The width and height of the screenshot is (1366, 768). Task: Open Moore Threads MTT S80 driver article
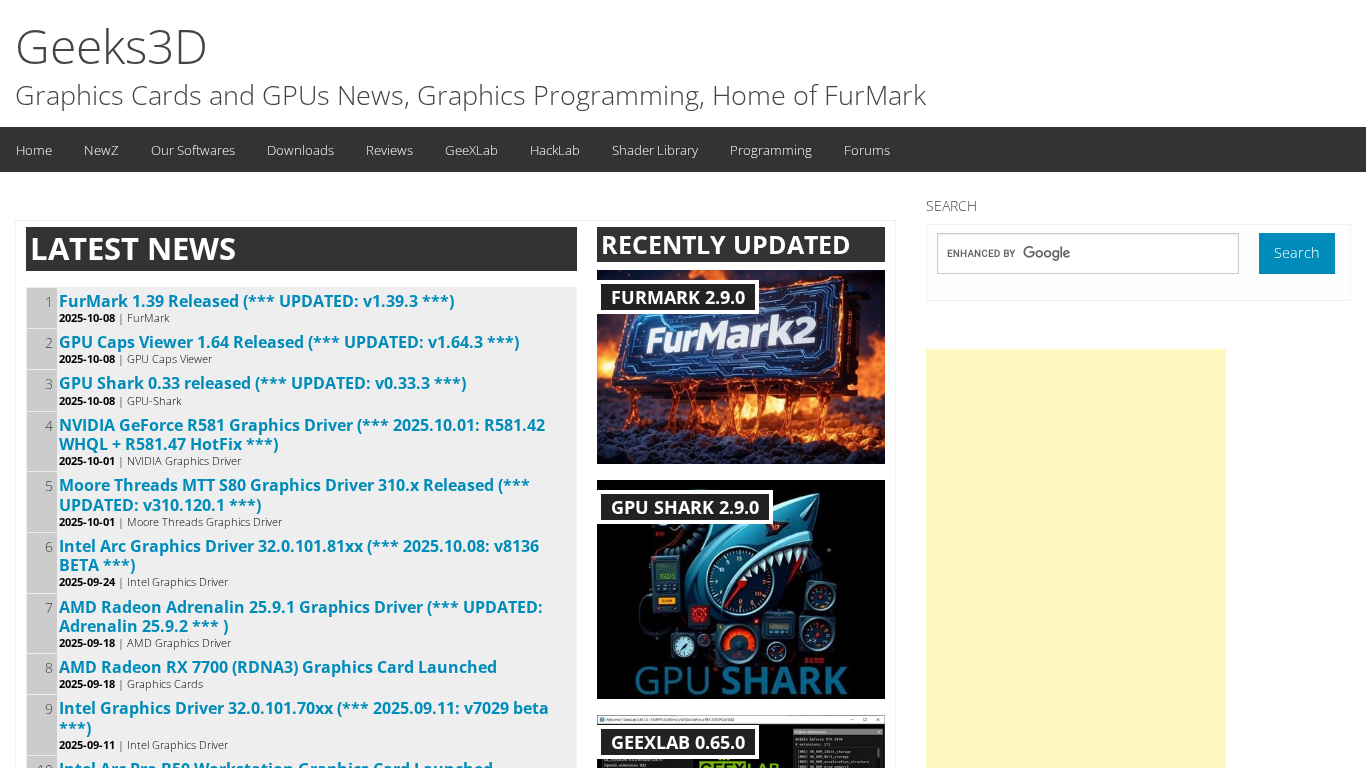(294, 495)
